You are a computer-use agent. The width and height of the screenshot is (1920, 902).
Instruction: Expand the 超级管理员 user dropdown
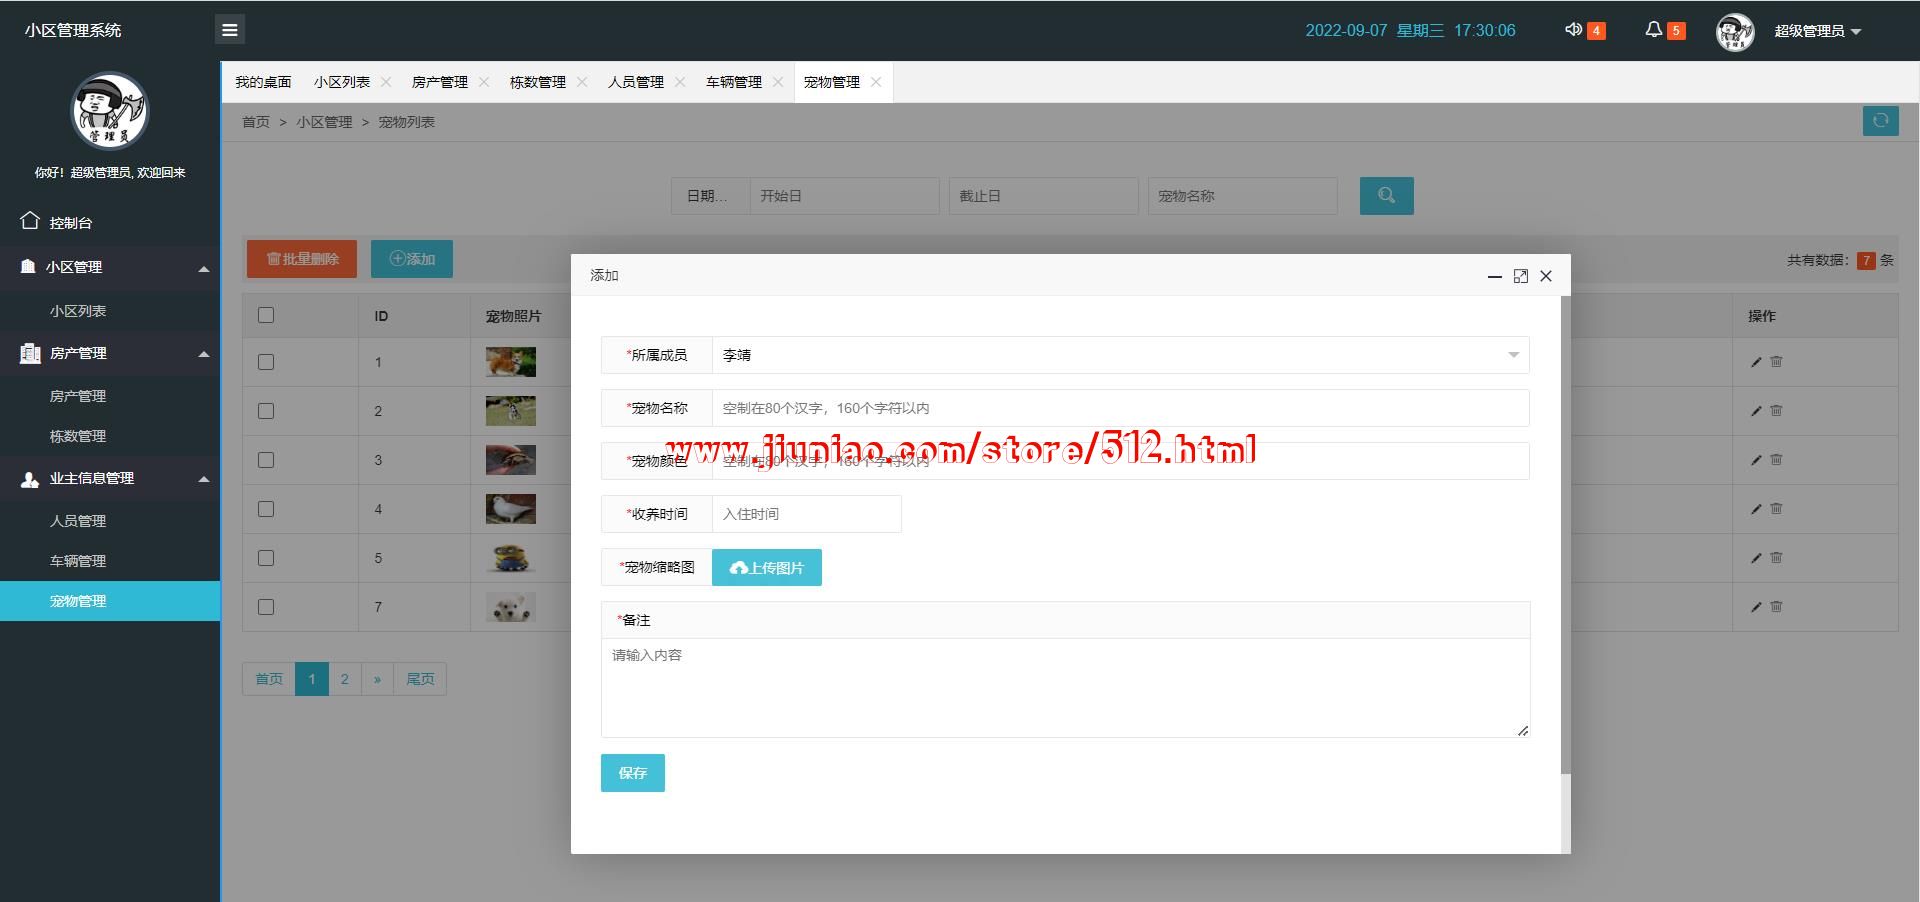[x=1817, y=31]
